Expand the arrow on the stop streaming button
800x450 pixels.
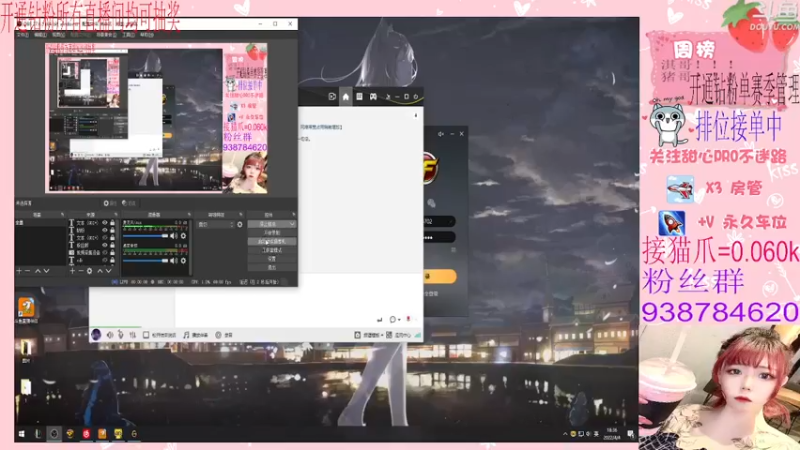point(292,224)
